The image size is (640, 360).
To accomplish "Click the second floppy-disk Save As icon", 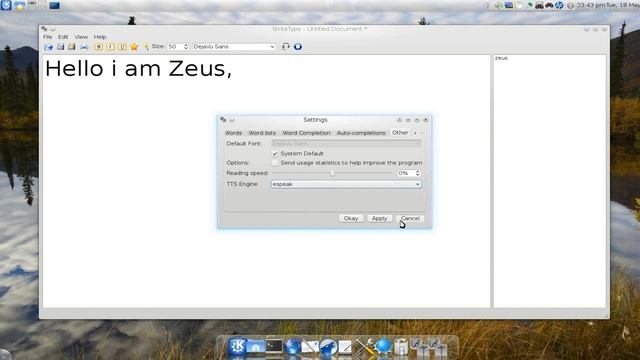I will tap(72, 47).
